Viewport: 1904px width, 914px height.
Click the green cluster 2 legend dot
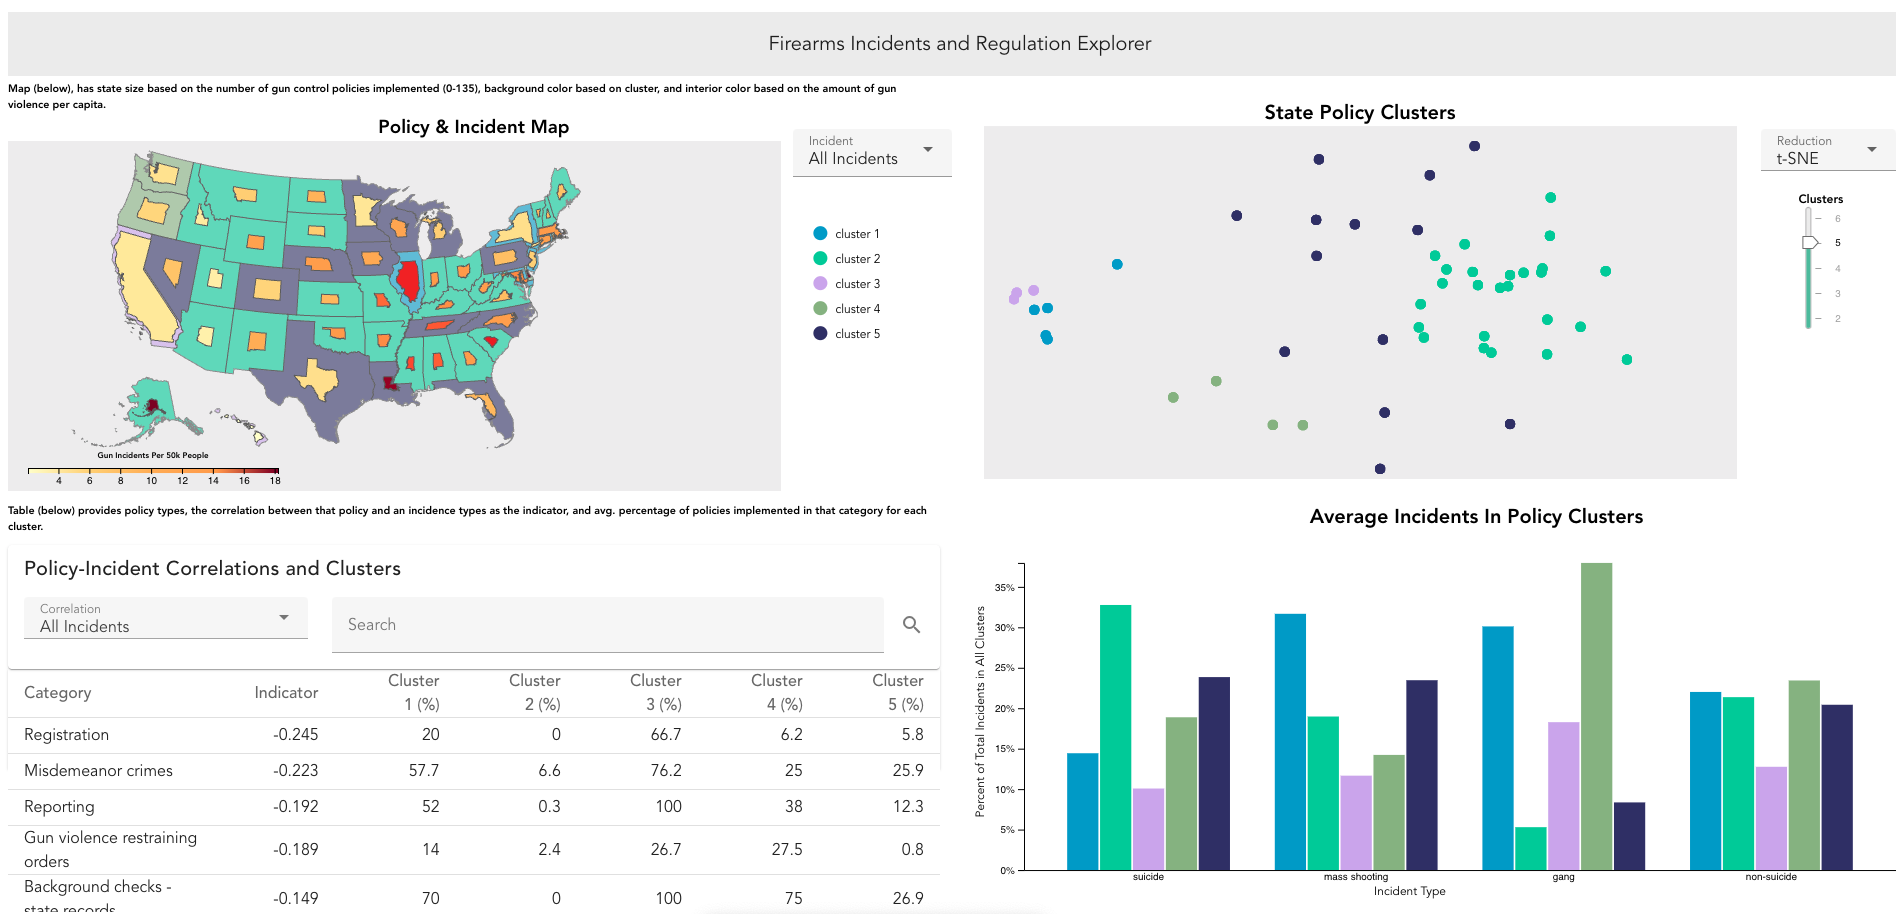pyautogui.click(x=822, y=258)
